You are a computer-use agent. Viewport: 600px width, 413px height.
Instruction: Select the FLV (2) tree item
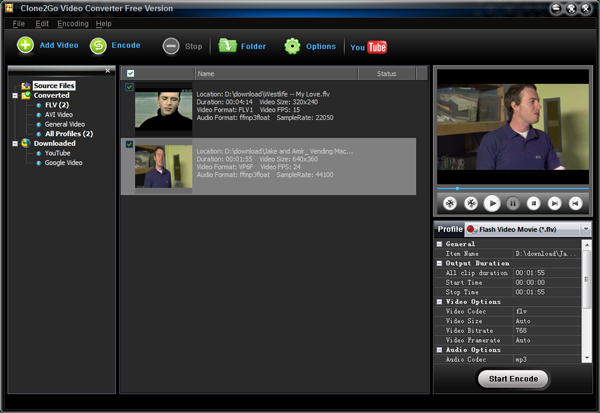[x=57, y=105]
